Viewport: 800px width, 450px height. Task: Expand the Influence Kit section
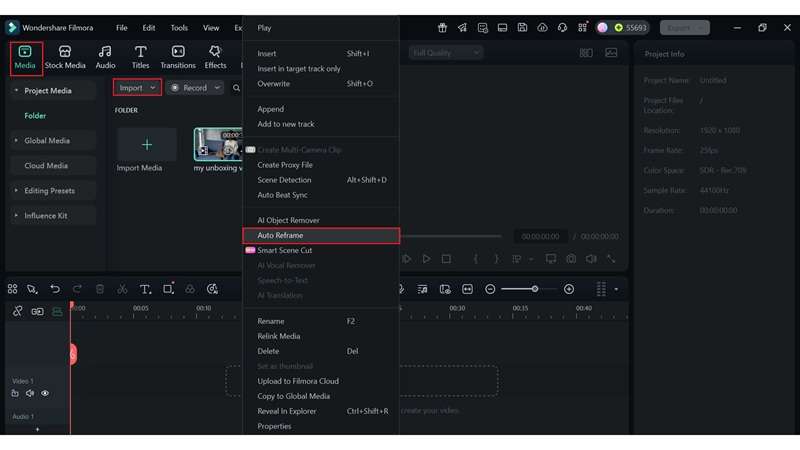pyautogui.click(x=16, y=215)
